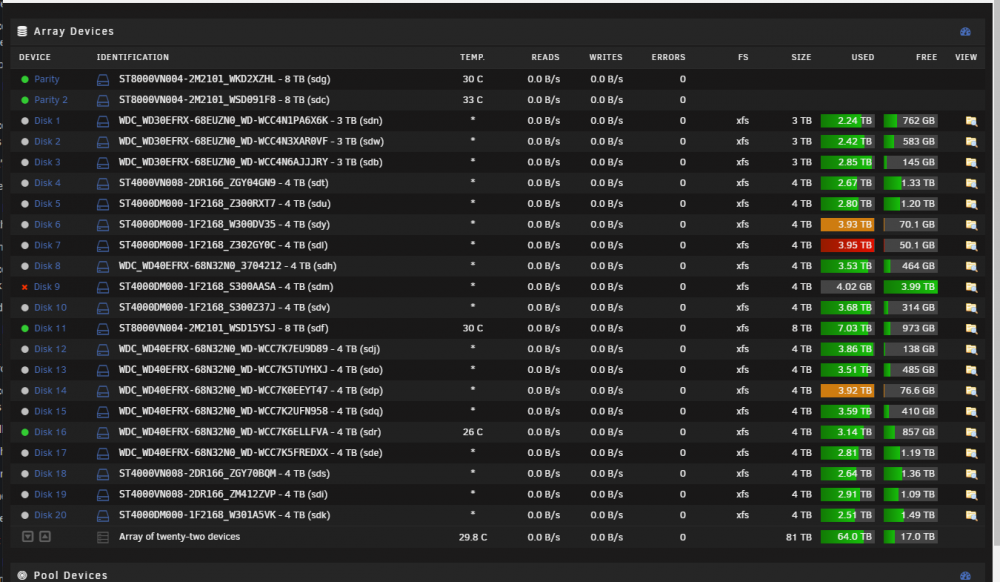Viewport: 1000px width, 582px height.
Task: Click Disk 13 drive identification icon
Action: [x=103, y=370]
